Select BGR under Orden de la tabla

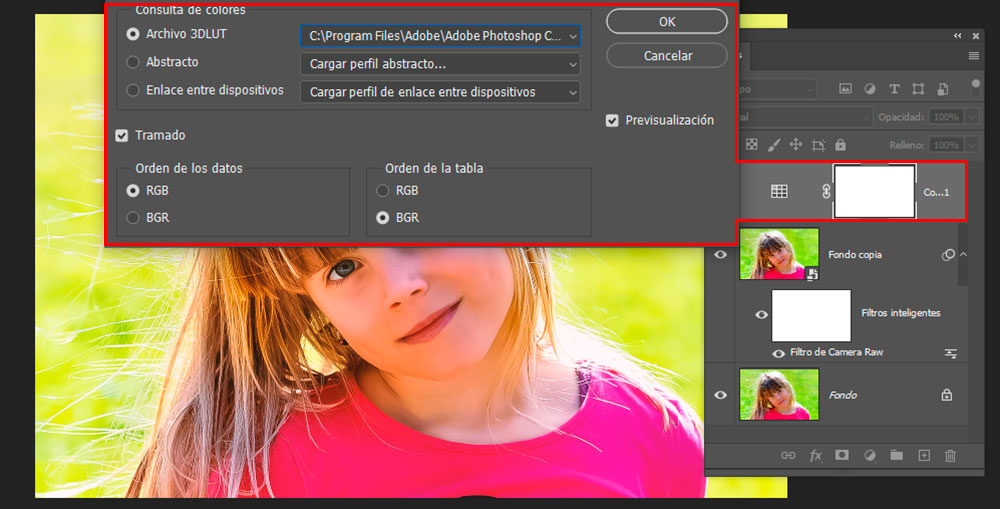383,218
